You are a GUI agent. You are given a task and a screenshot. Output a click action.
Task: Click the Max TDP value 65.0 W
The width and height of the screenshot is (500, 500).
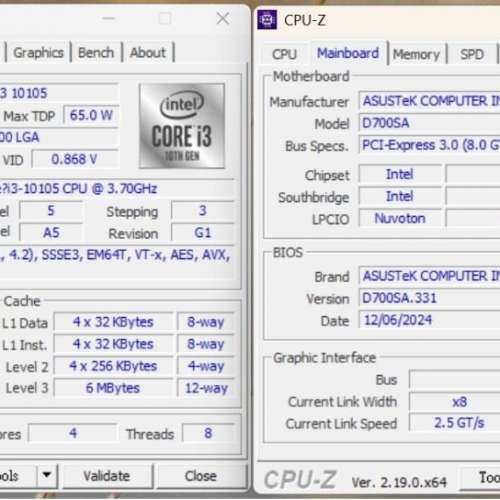click(91, 115)
